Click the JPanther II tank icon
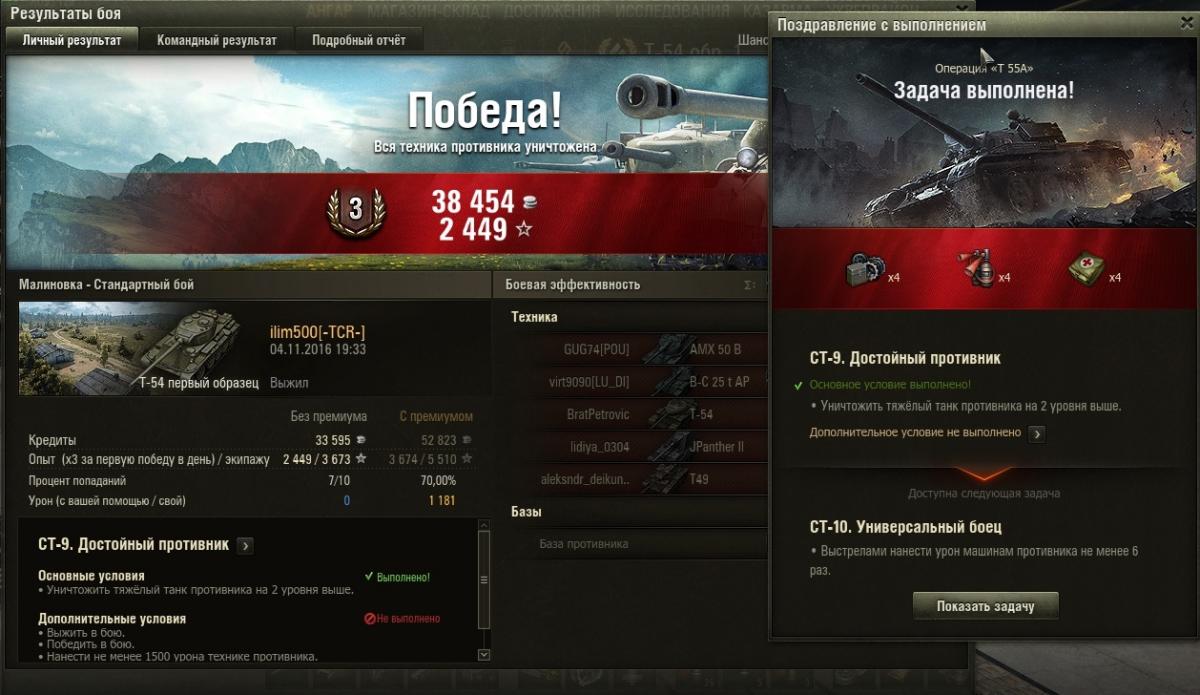Screen dimensions: 1200x695 point(662,447)
